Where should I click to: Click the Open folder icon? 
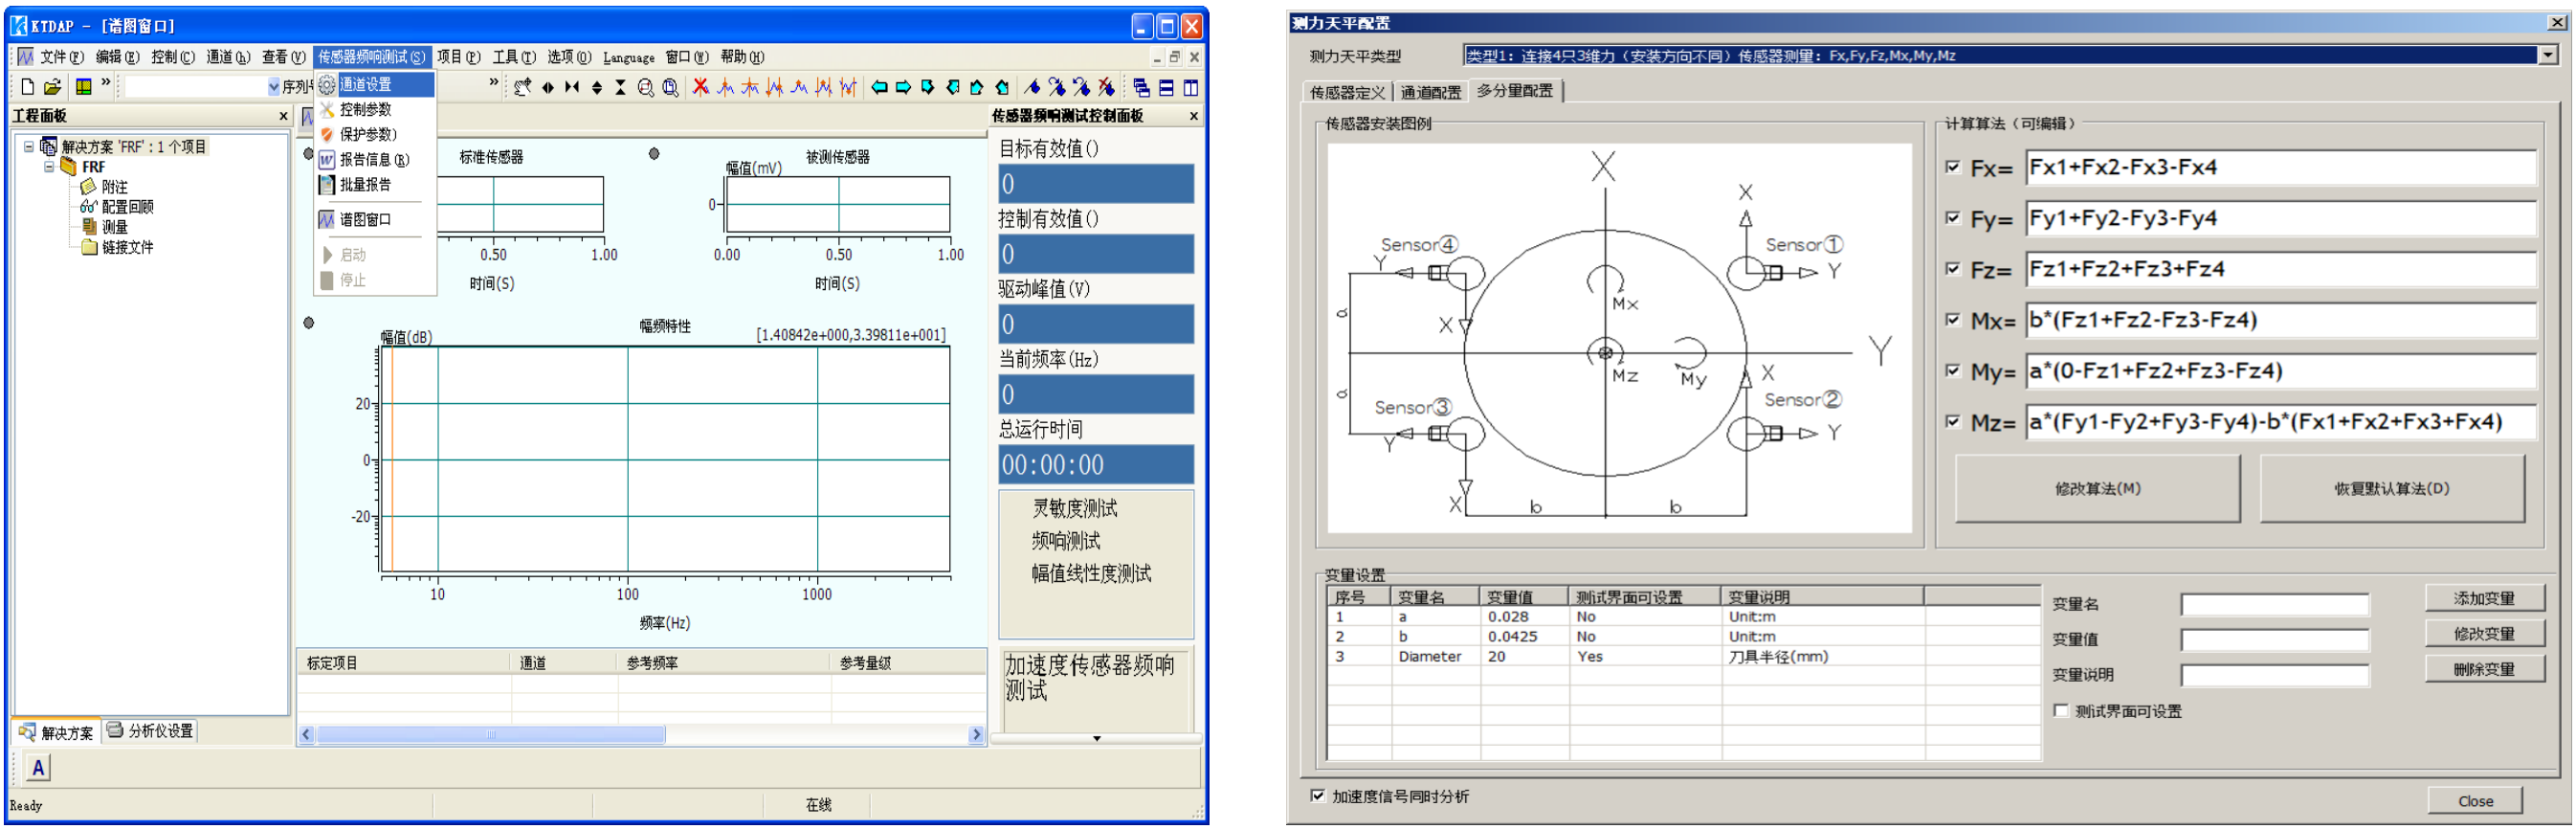pyautogui.click(x=52, y=87)
